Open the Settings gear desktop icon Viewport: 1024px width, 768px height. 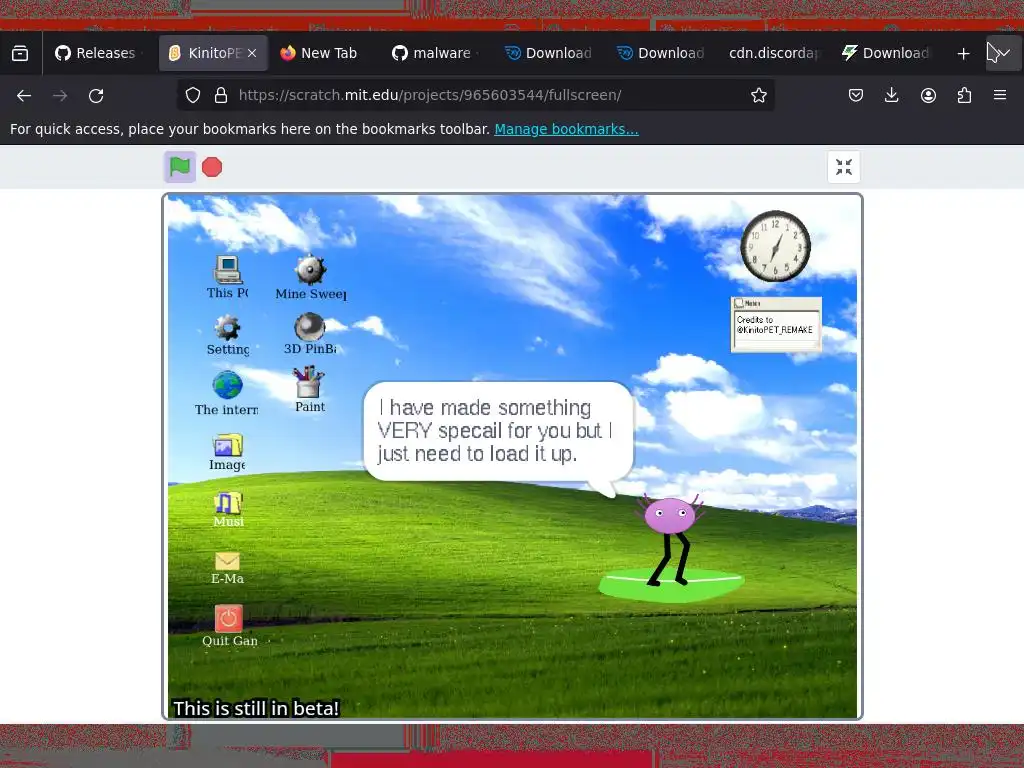tap(227, 335)
